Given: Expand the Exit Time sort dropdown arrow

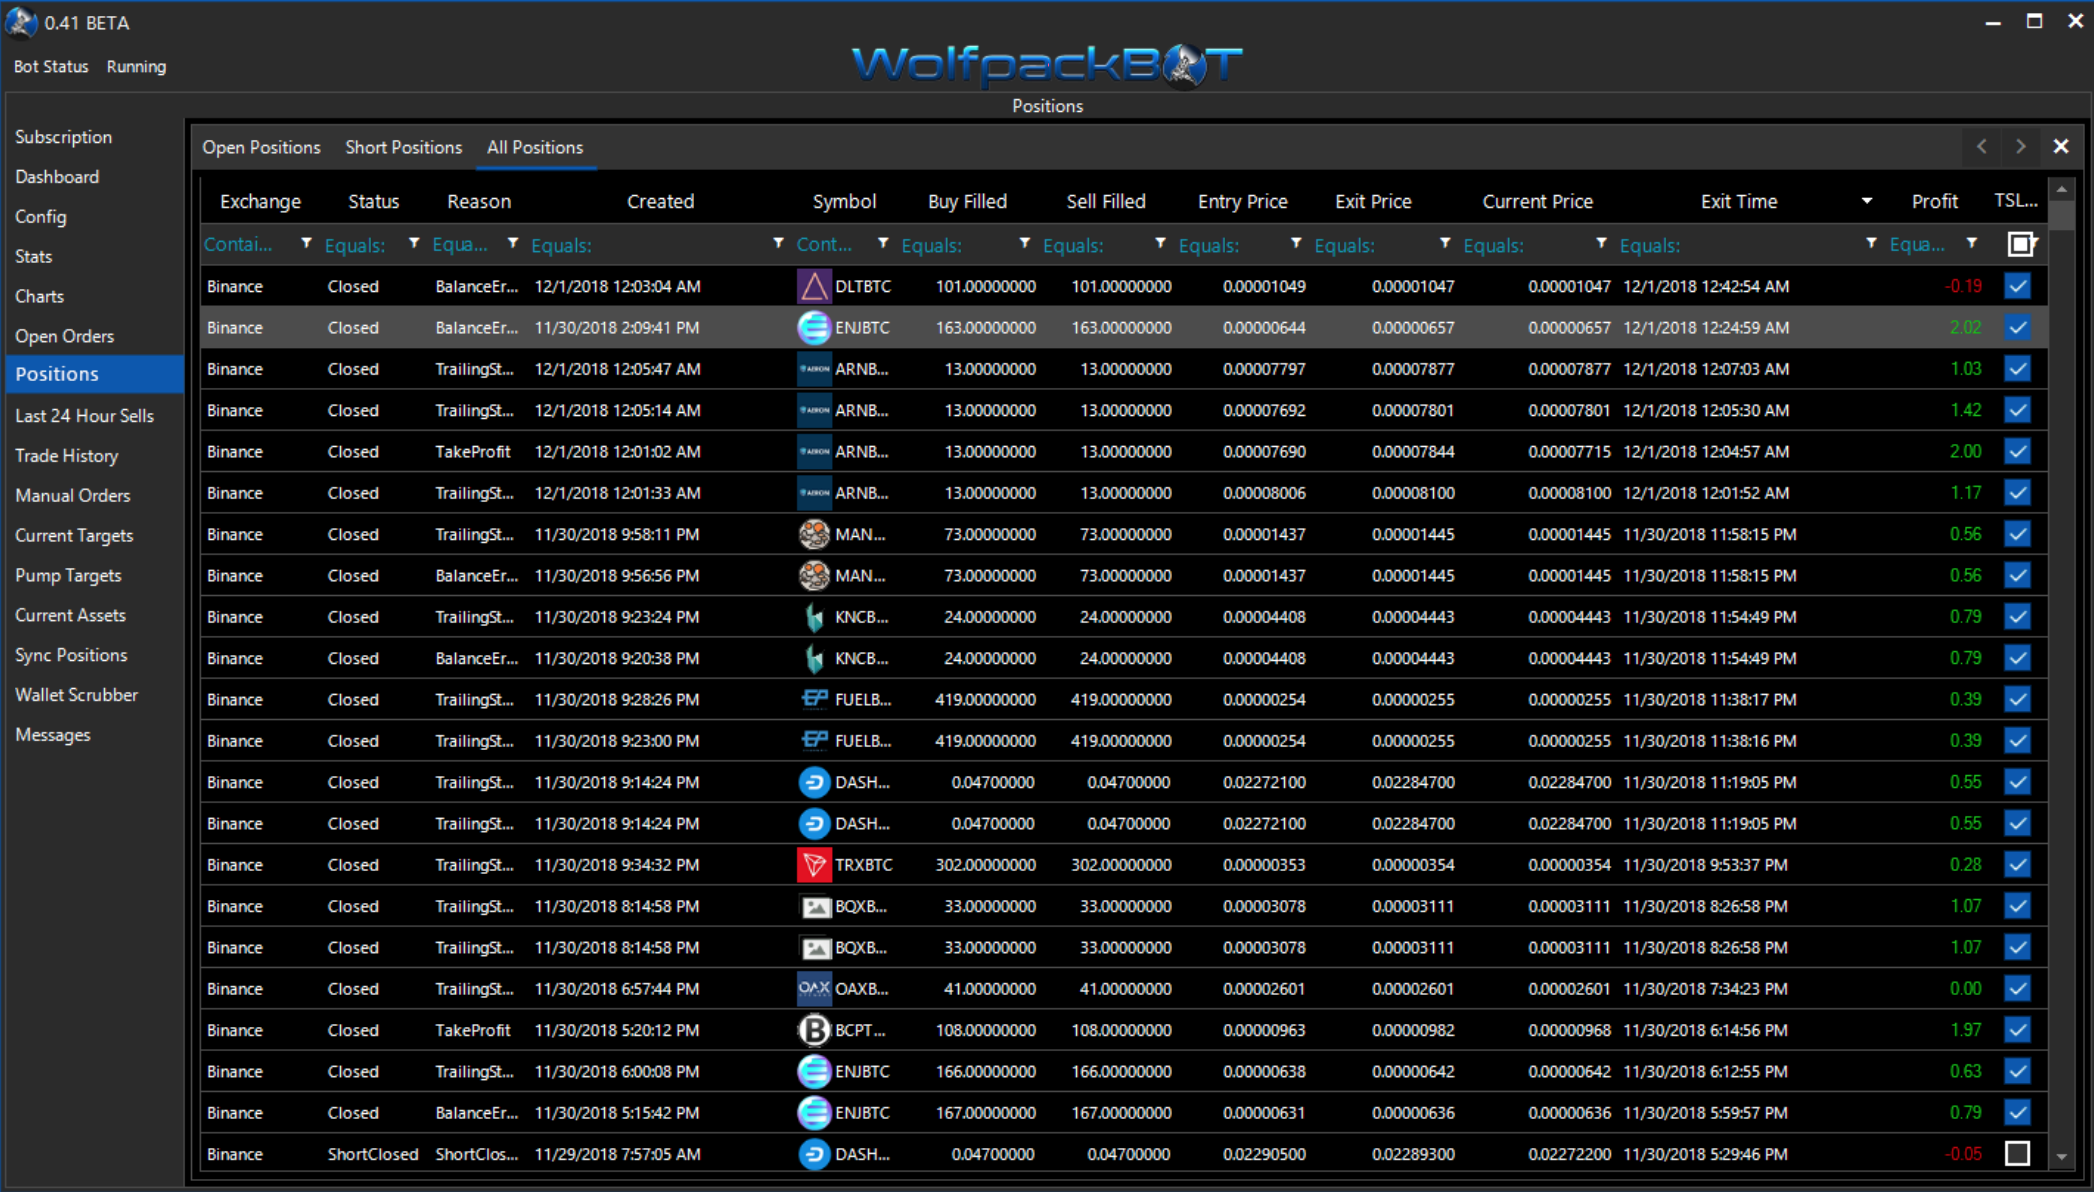Looking at the screenshot, I should 1866,202.
